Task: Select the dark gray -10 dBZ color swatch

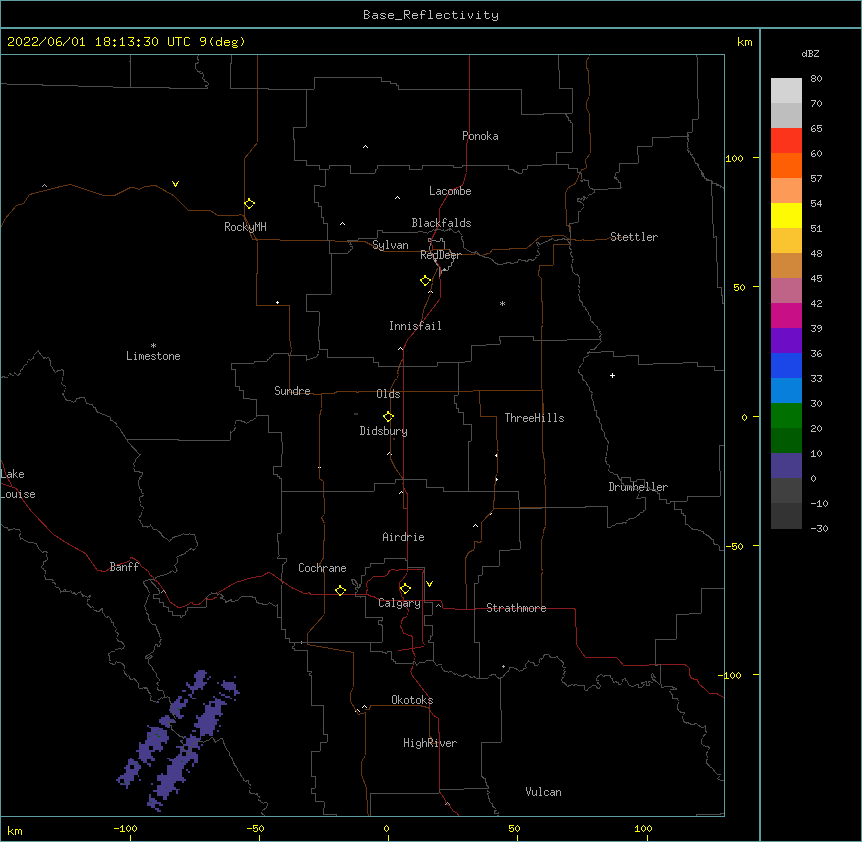Action: (x=786, y=516)
